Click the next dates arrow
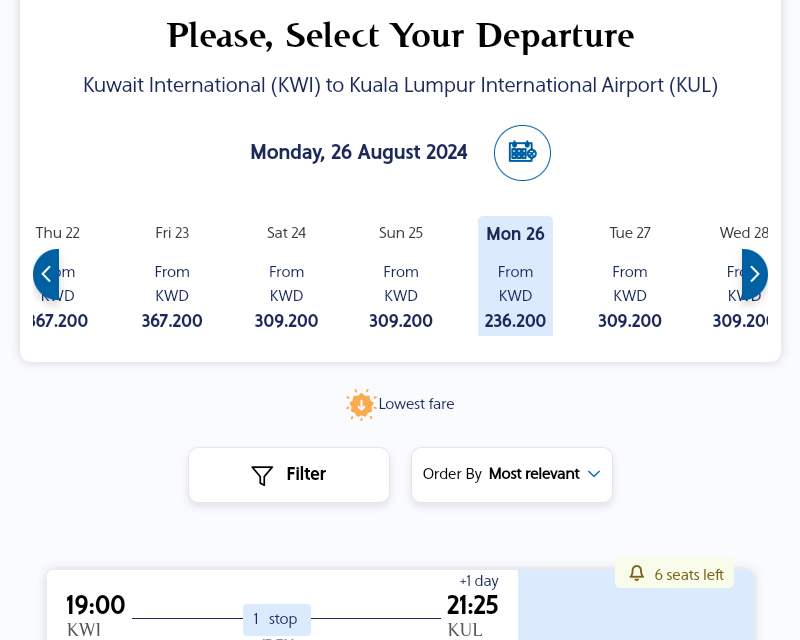This screenshot has width=800, height=640. tap(755, 274)
